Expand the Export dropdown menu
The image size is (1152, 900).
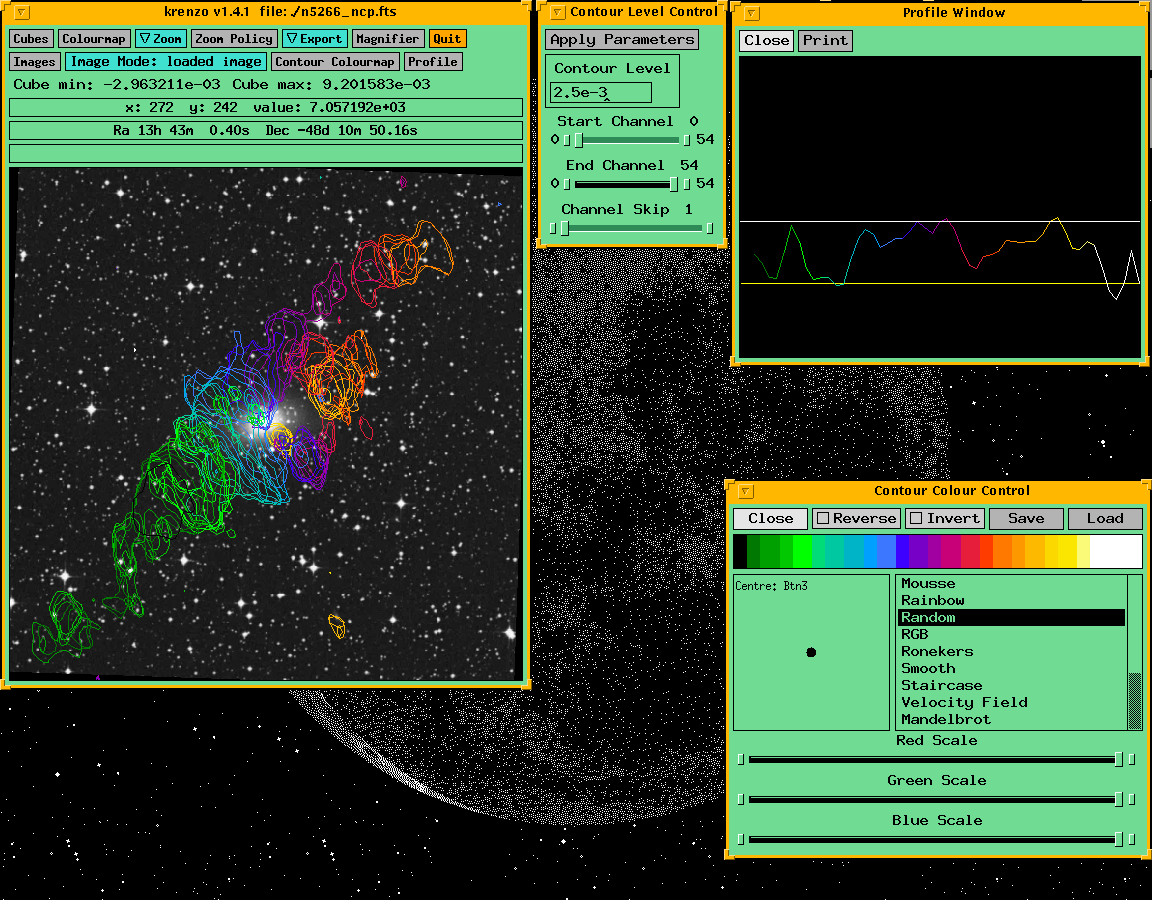313,39
